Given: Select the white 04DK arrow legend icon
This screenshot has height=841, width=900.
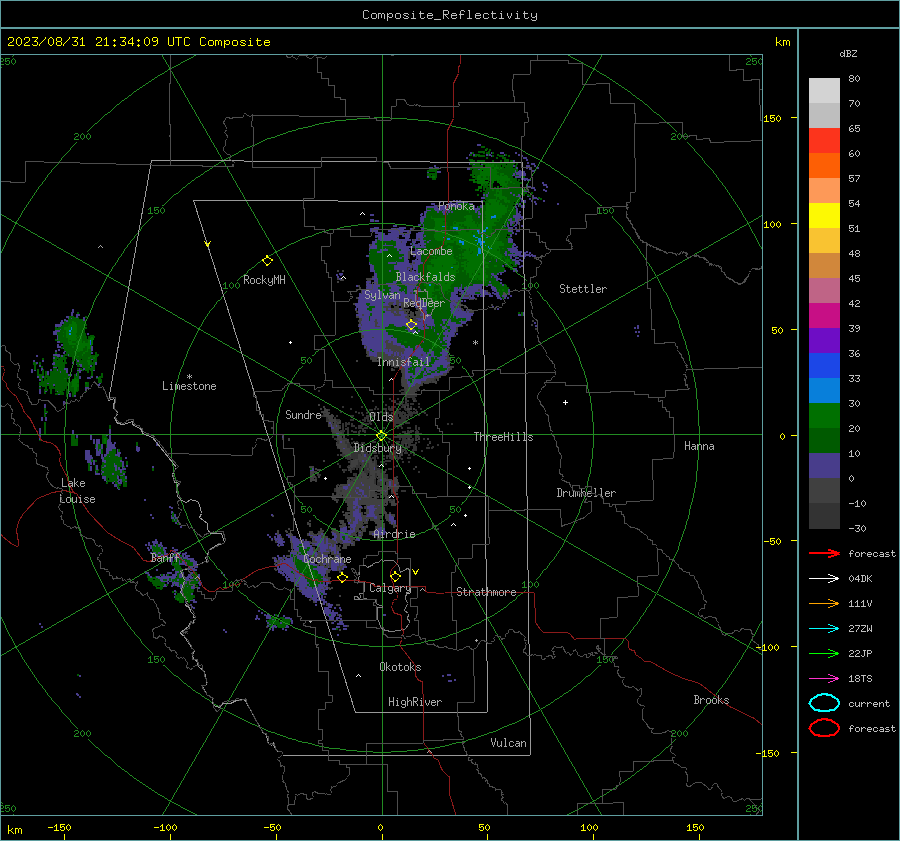Looking at the screenshot, I should pos(824,579).
